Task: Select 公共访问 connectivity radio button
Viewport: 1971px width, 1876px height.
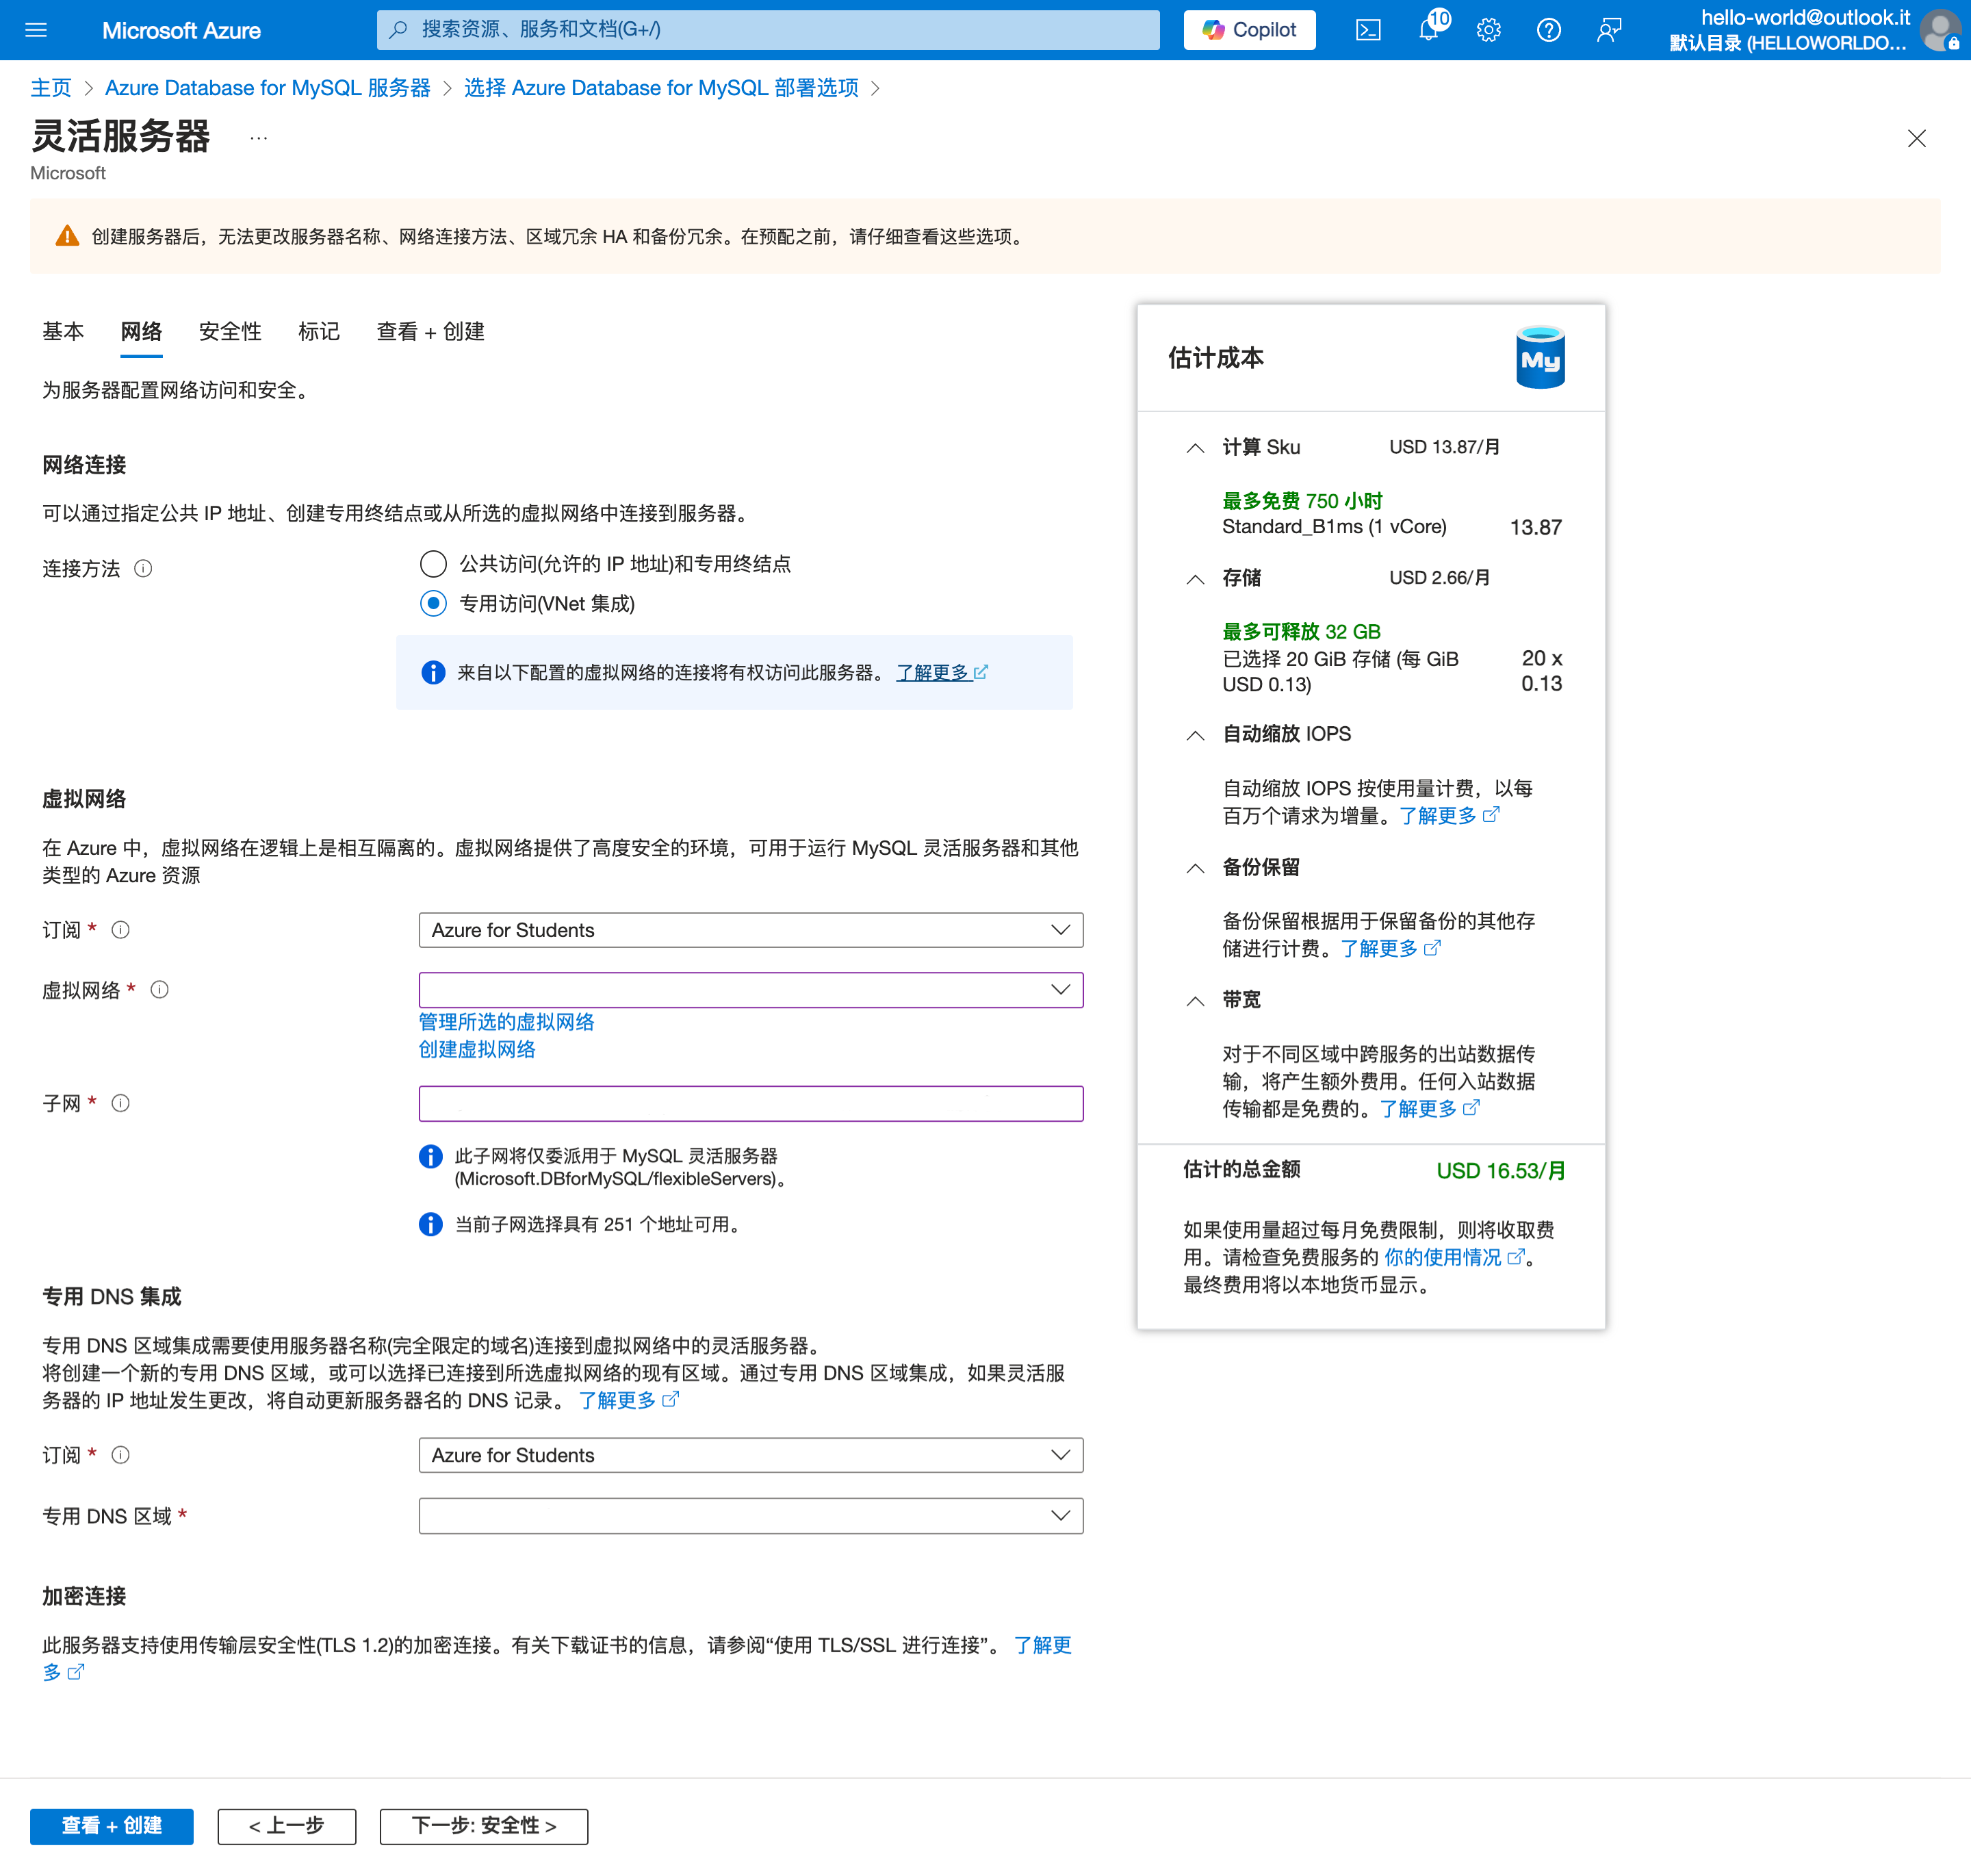Action: pyautogui.click(x=433, y=563)
